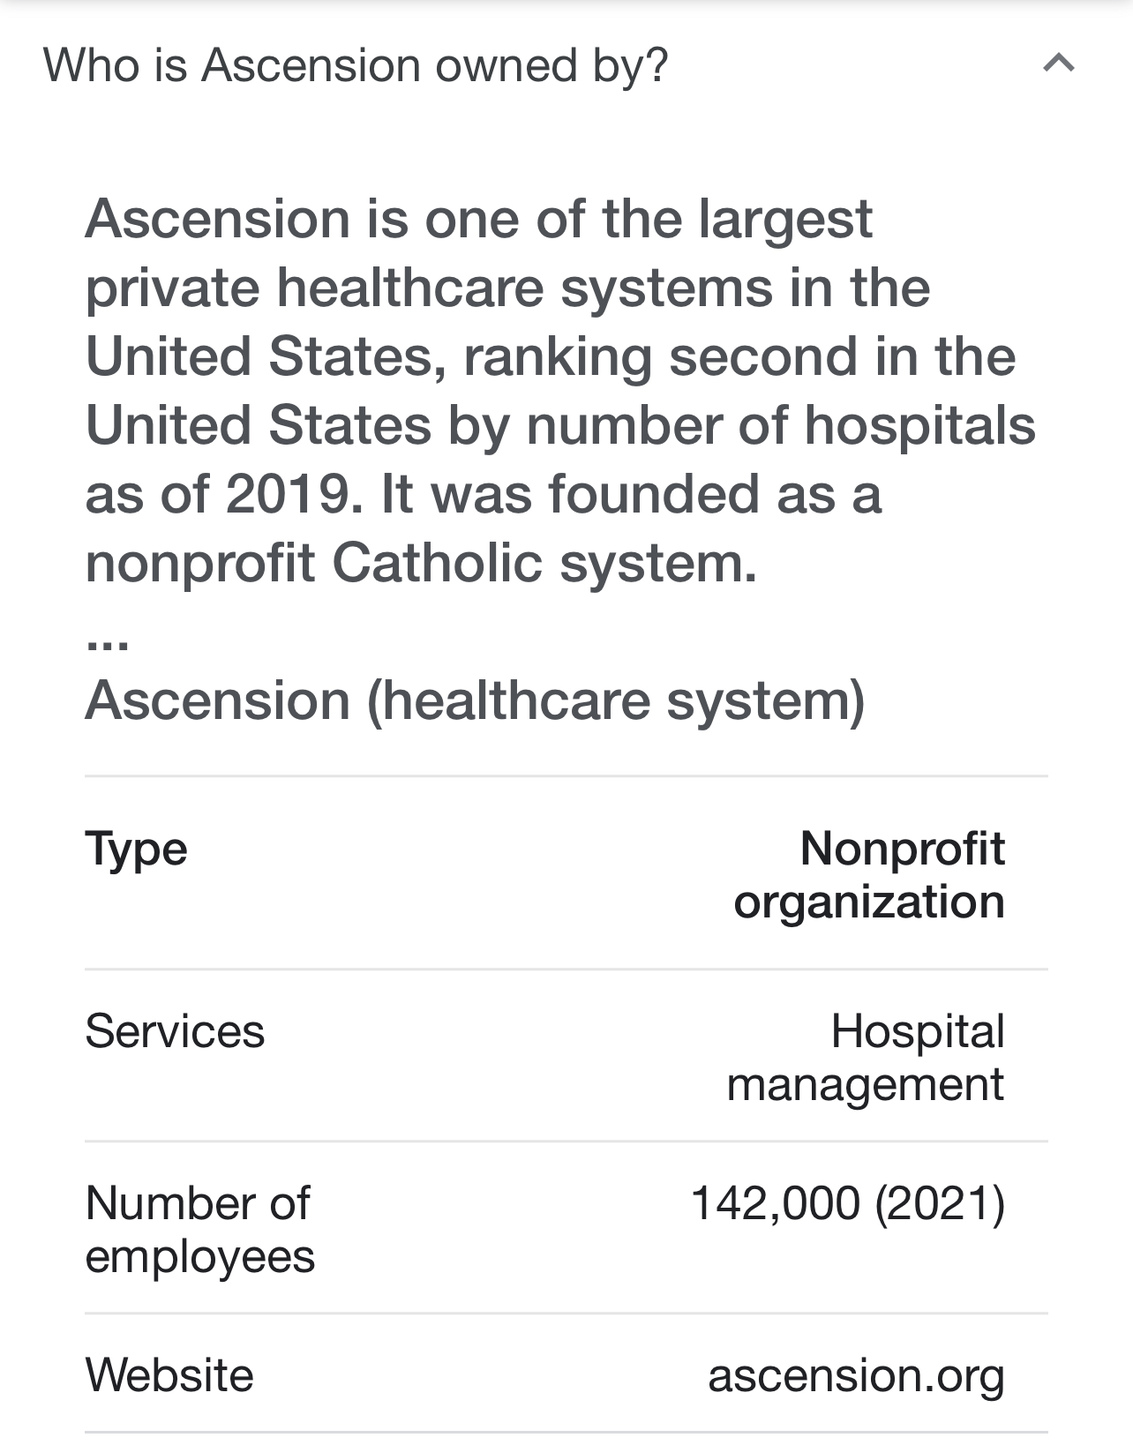Click the "Ascension (healthcare system)" title
The height and width of the screenshot is (1445, 1133).
pyautogui.click(x=475, y=700)
